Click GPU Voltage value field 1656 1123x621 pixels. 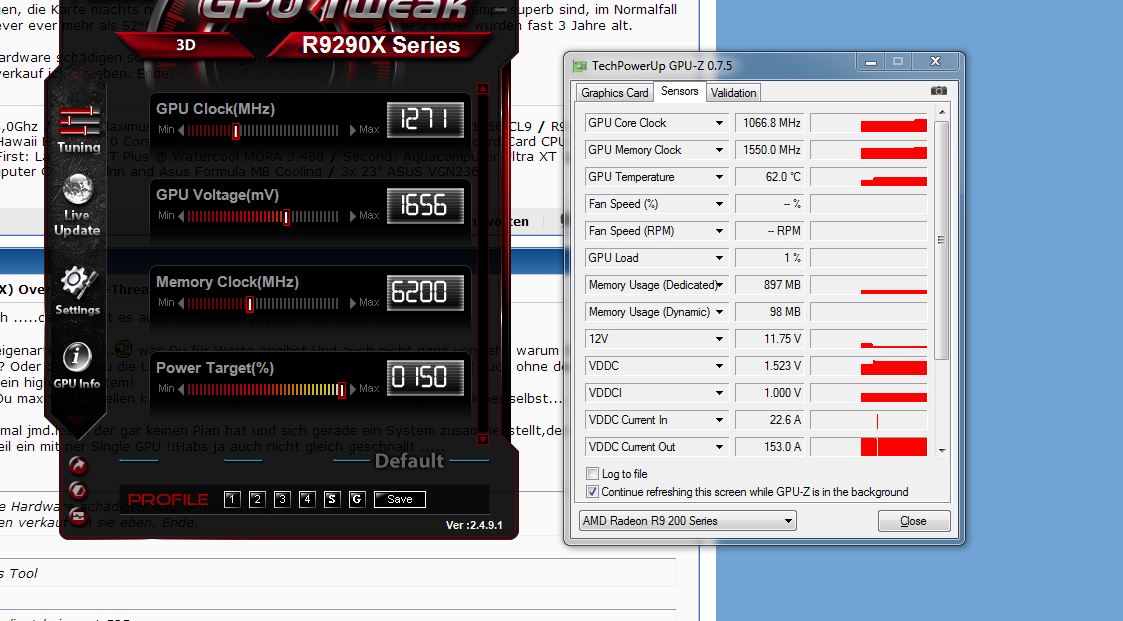click(425, 206)
